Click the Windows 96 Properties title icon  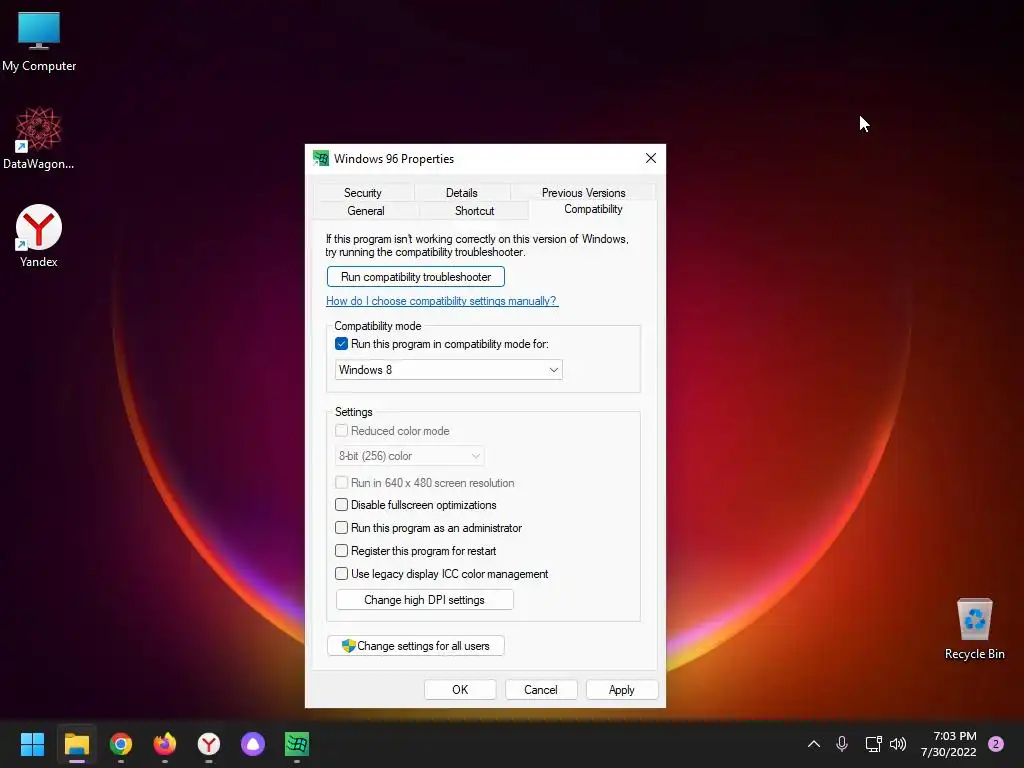[321, 158]
